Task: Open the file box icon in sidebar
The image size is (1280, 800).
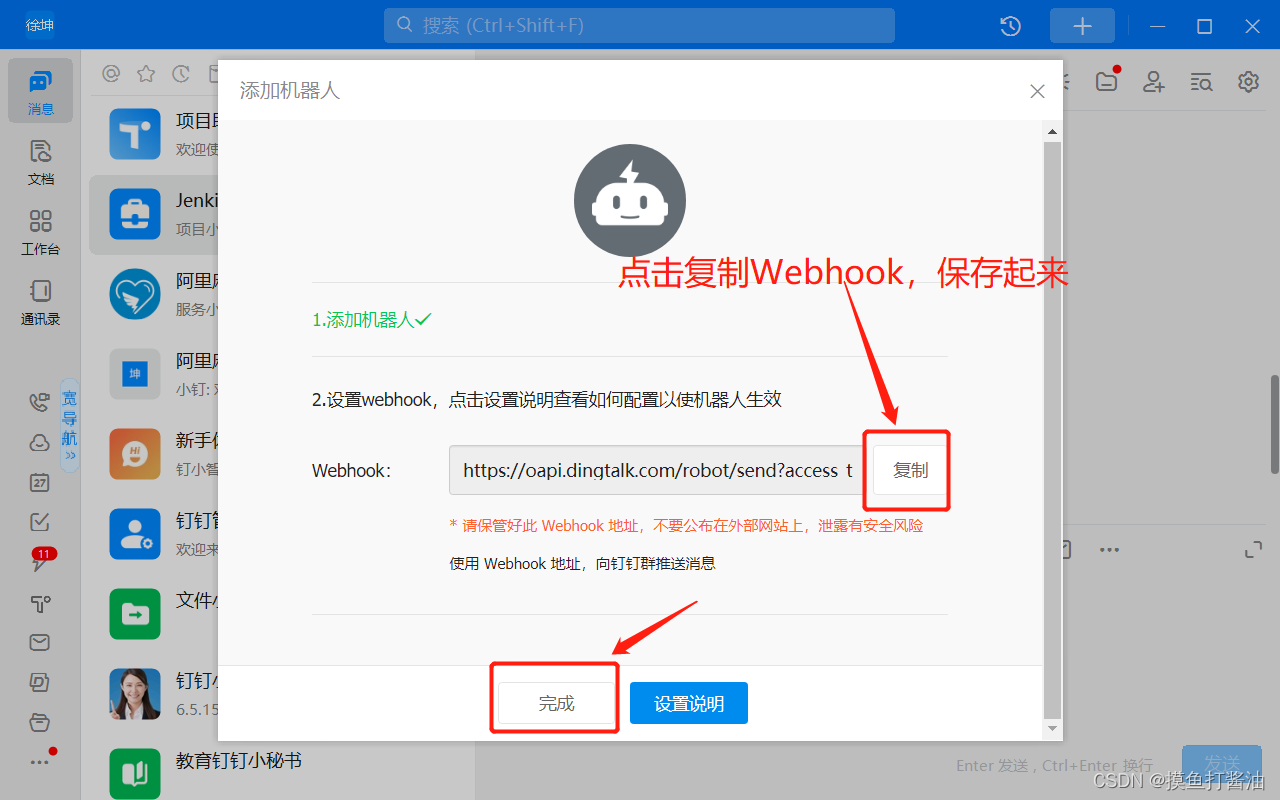Action: pos(40,722)
